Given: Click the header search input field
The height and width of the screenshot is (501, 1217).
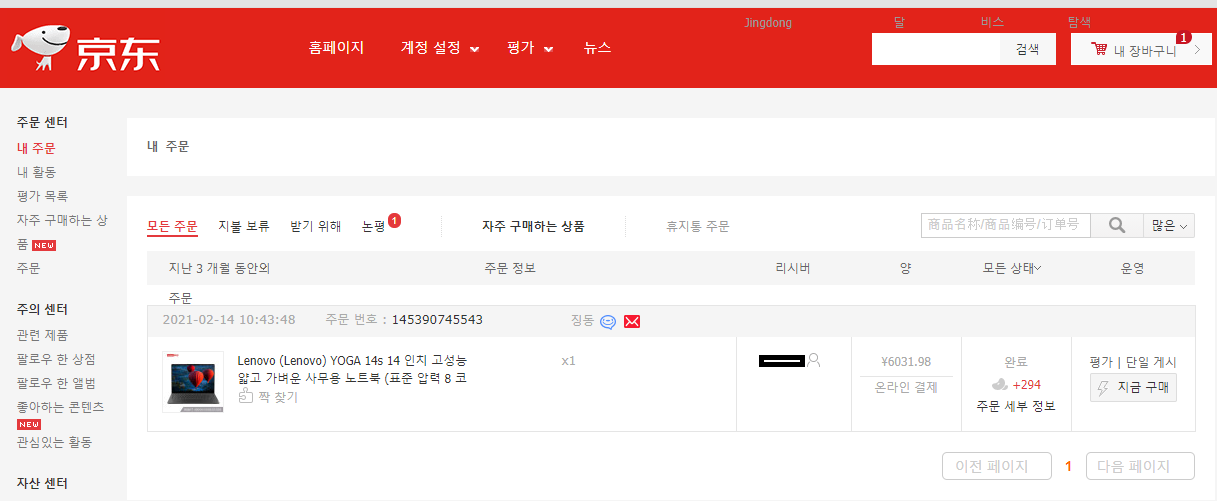Looking at the screenshot, I should (936, 49).
